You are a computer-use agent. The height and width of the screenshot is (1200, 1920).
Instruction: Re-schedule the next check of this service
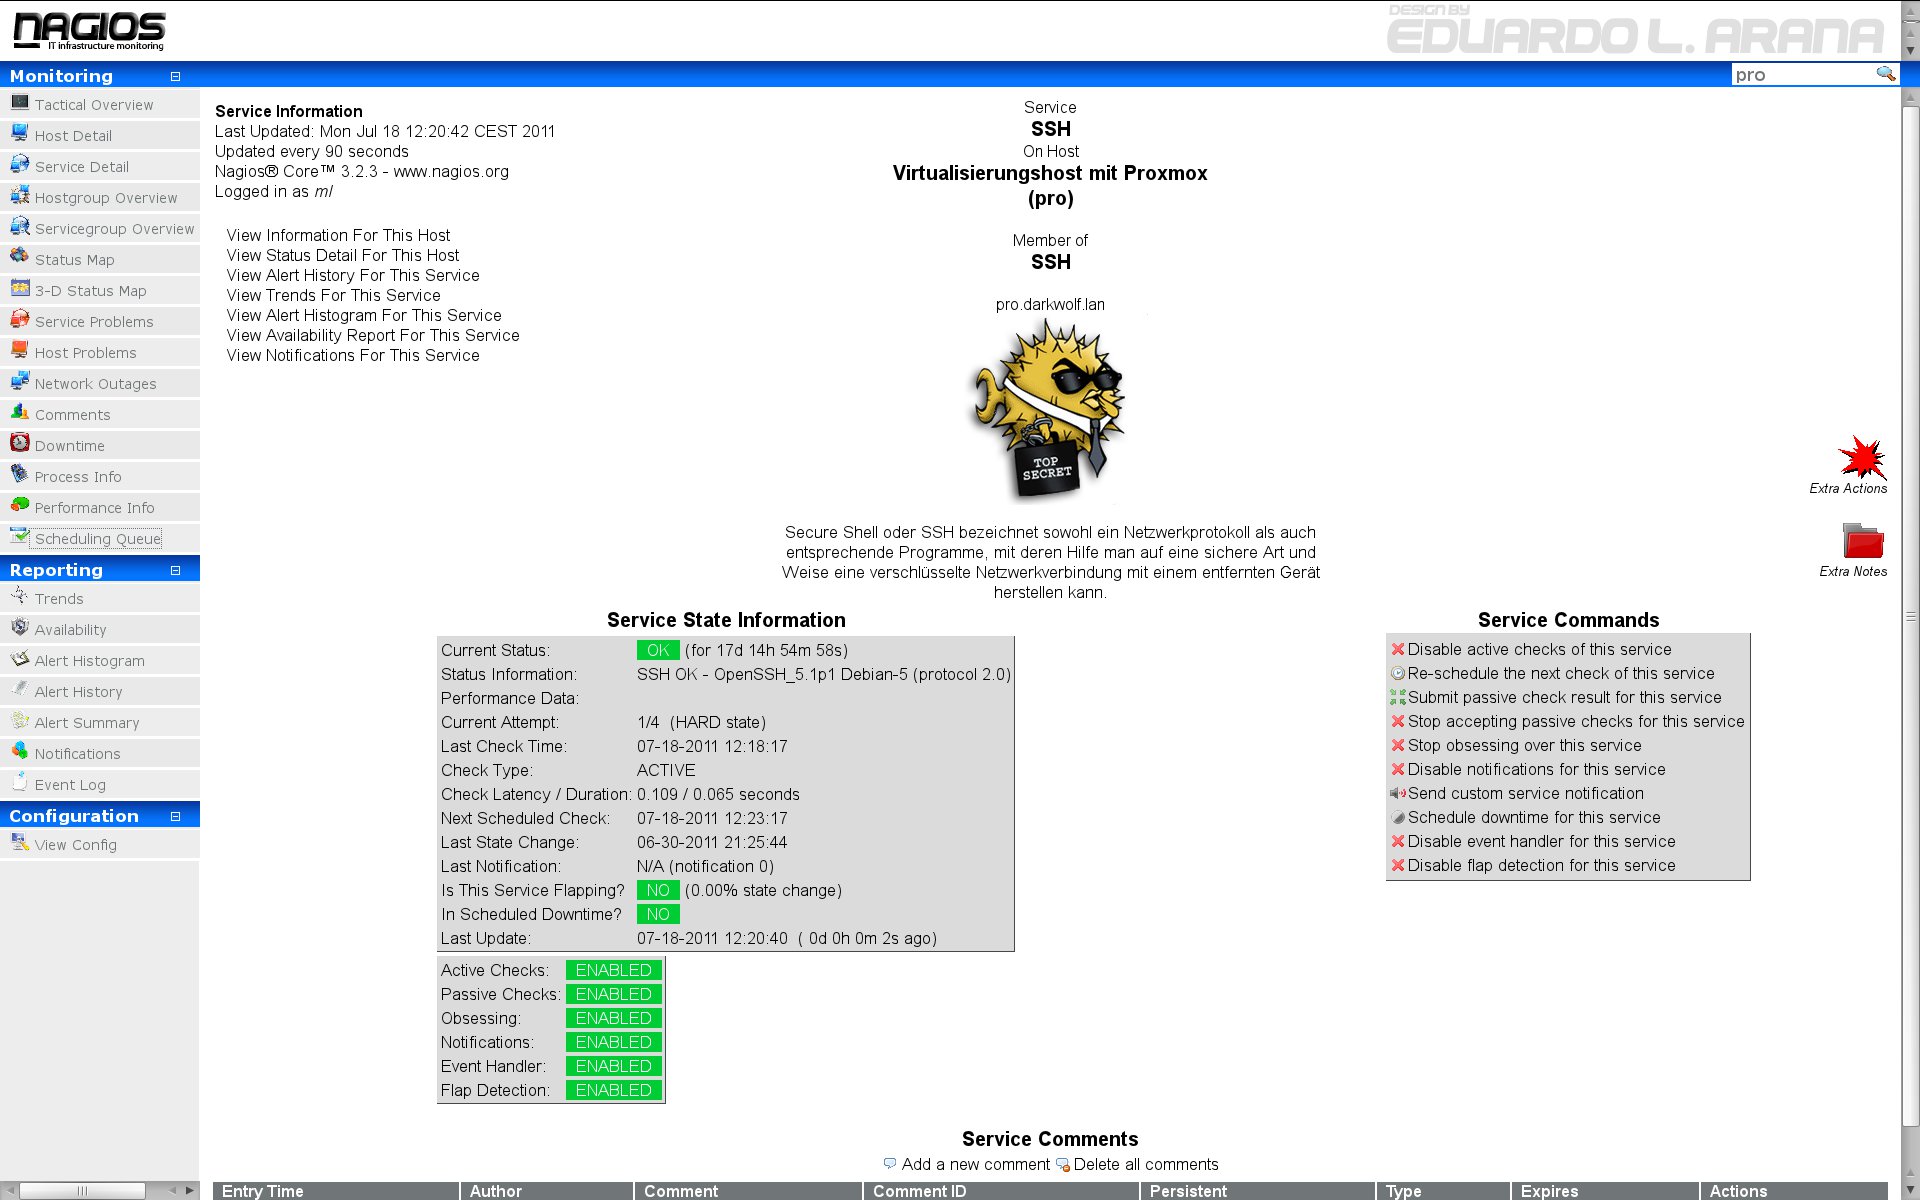(1561, 674)
